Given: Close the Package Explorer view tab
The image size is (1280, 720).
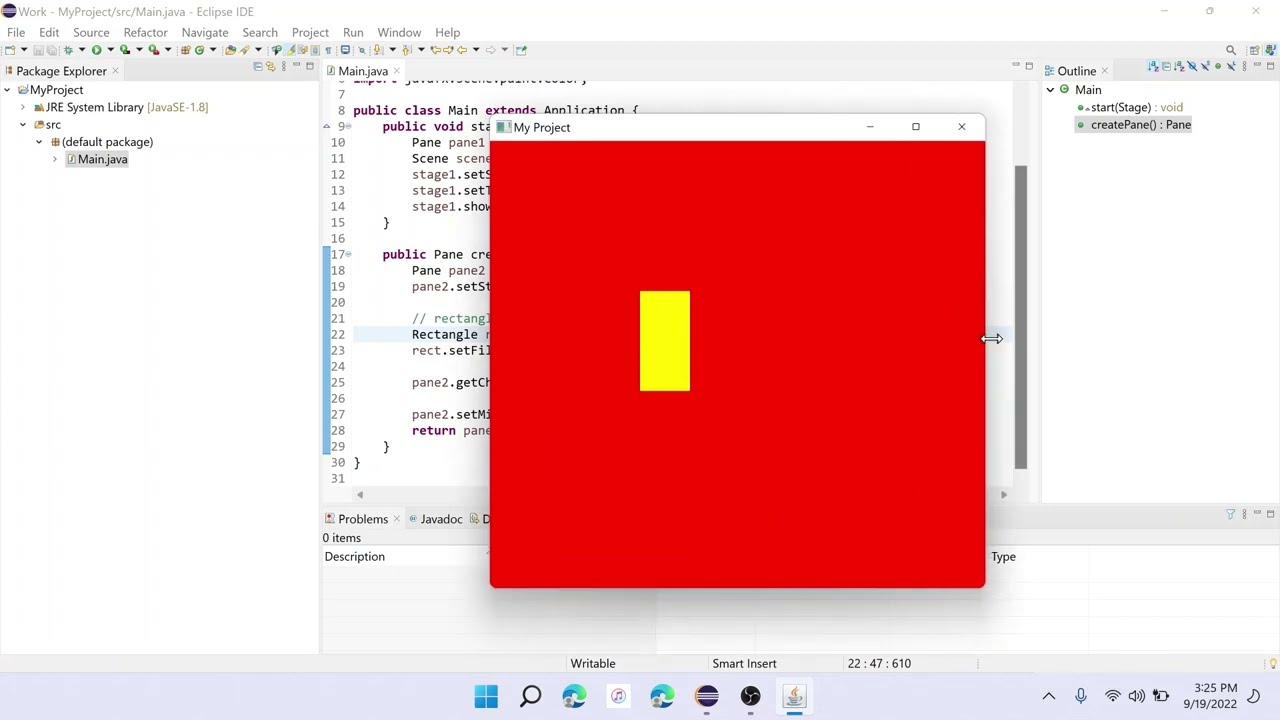Looking at the screenshot, I should (115, 71).
